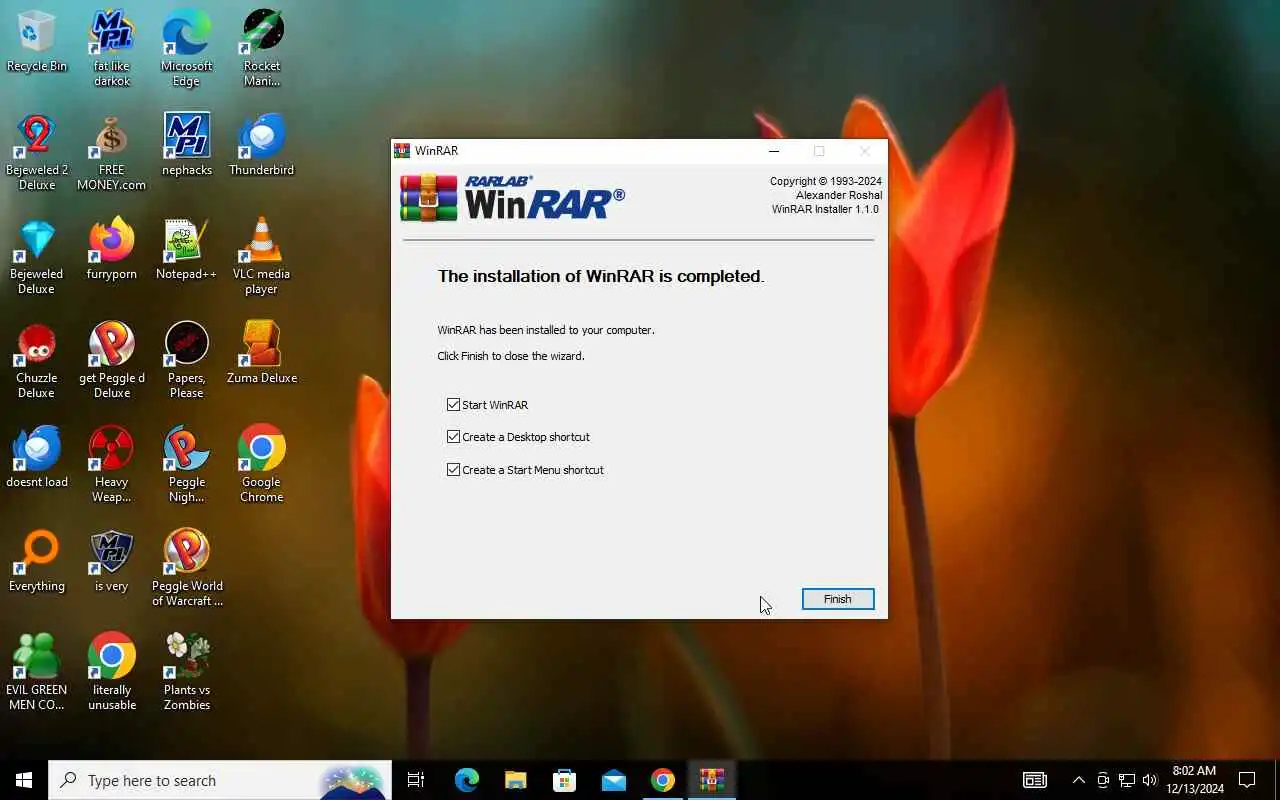Select the VLC media player desktop icon
This screenshot has height=800, width=1280.
262,256
